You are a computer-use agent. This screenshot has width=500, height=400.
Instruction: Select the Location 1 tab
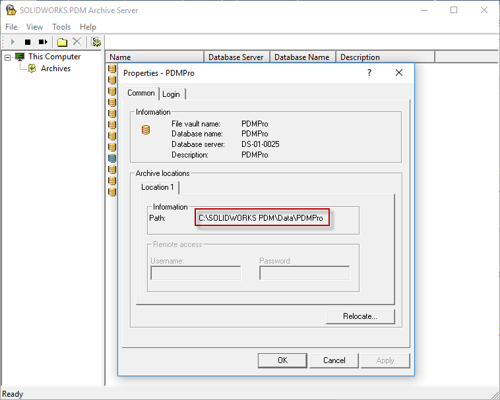(x=157, y=187)
